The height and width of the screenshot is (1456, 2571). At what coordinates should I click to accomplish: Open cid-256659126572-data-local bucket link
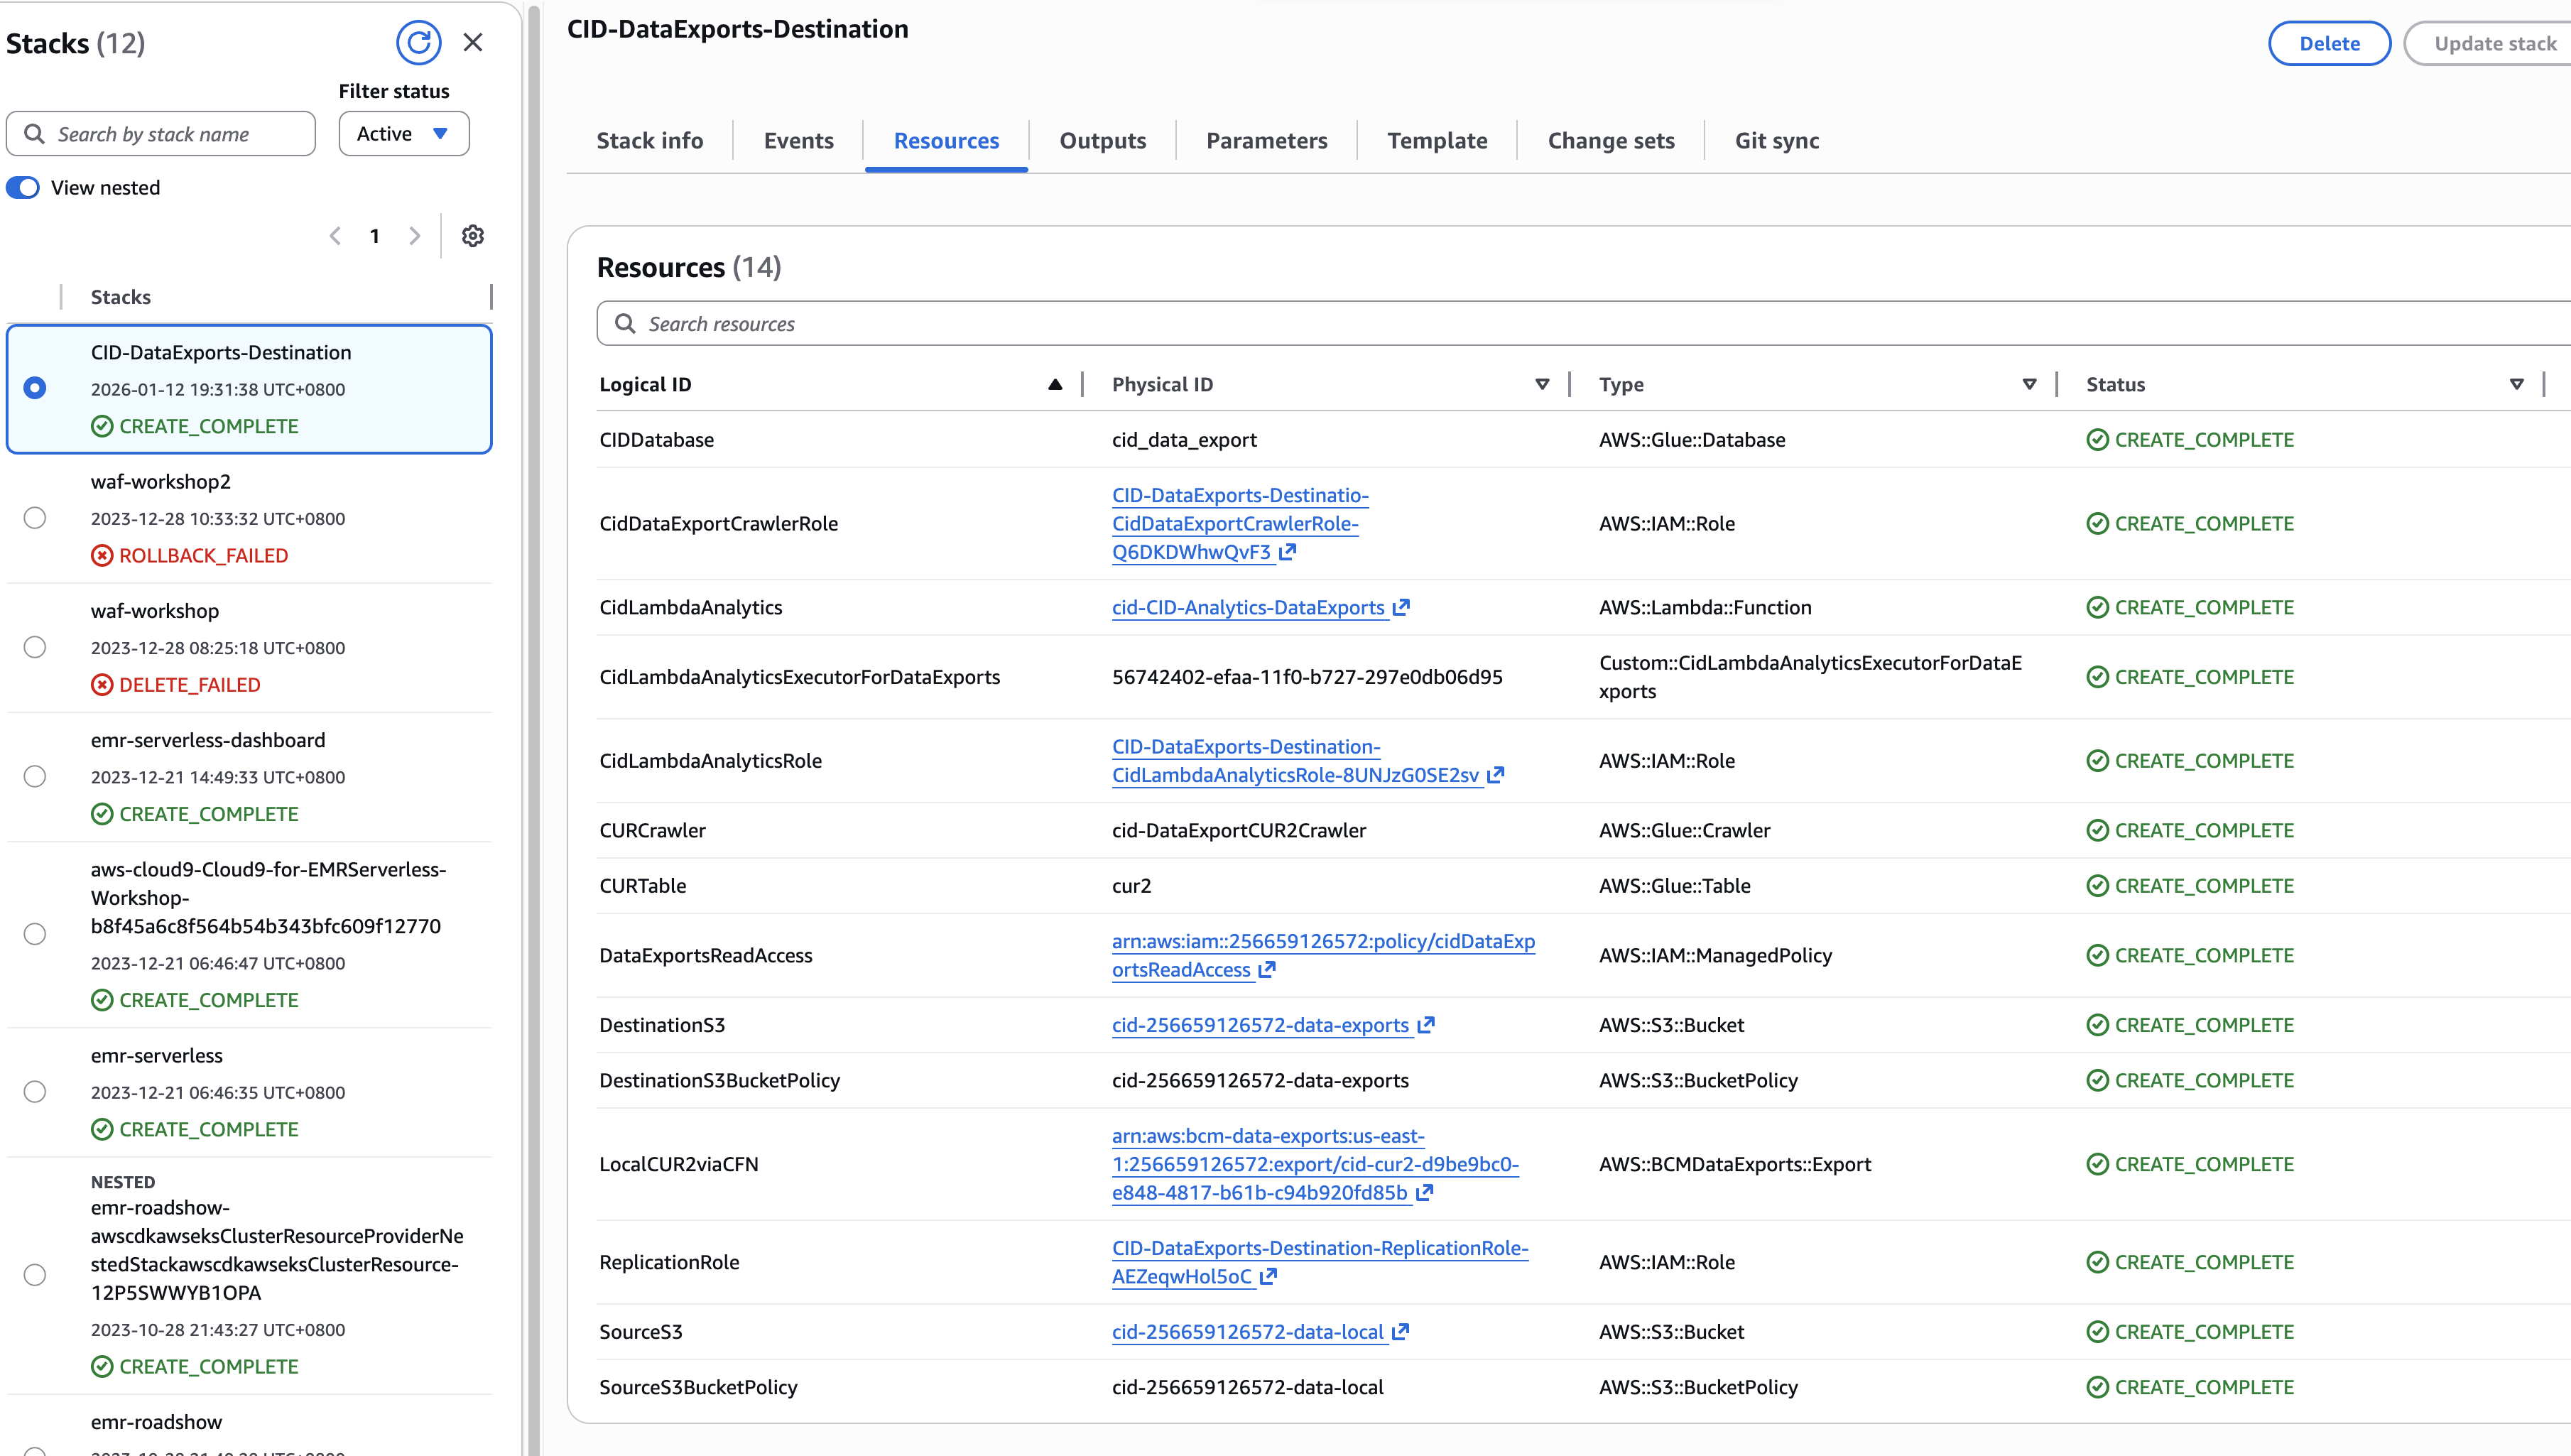1247,1332
